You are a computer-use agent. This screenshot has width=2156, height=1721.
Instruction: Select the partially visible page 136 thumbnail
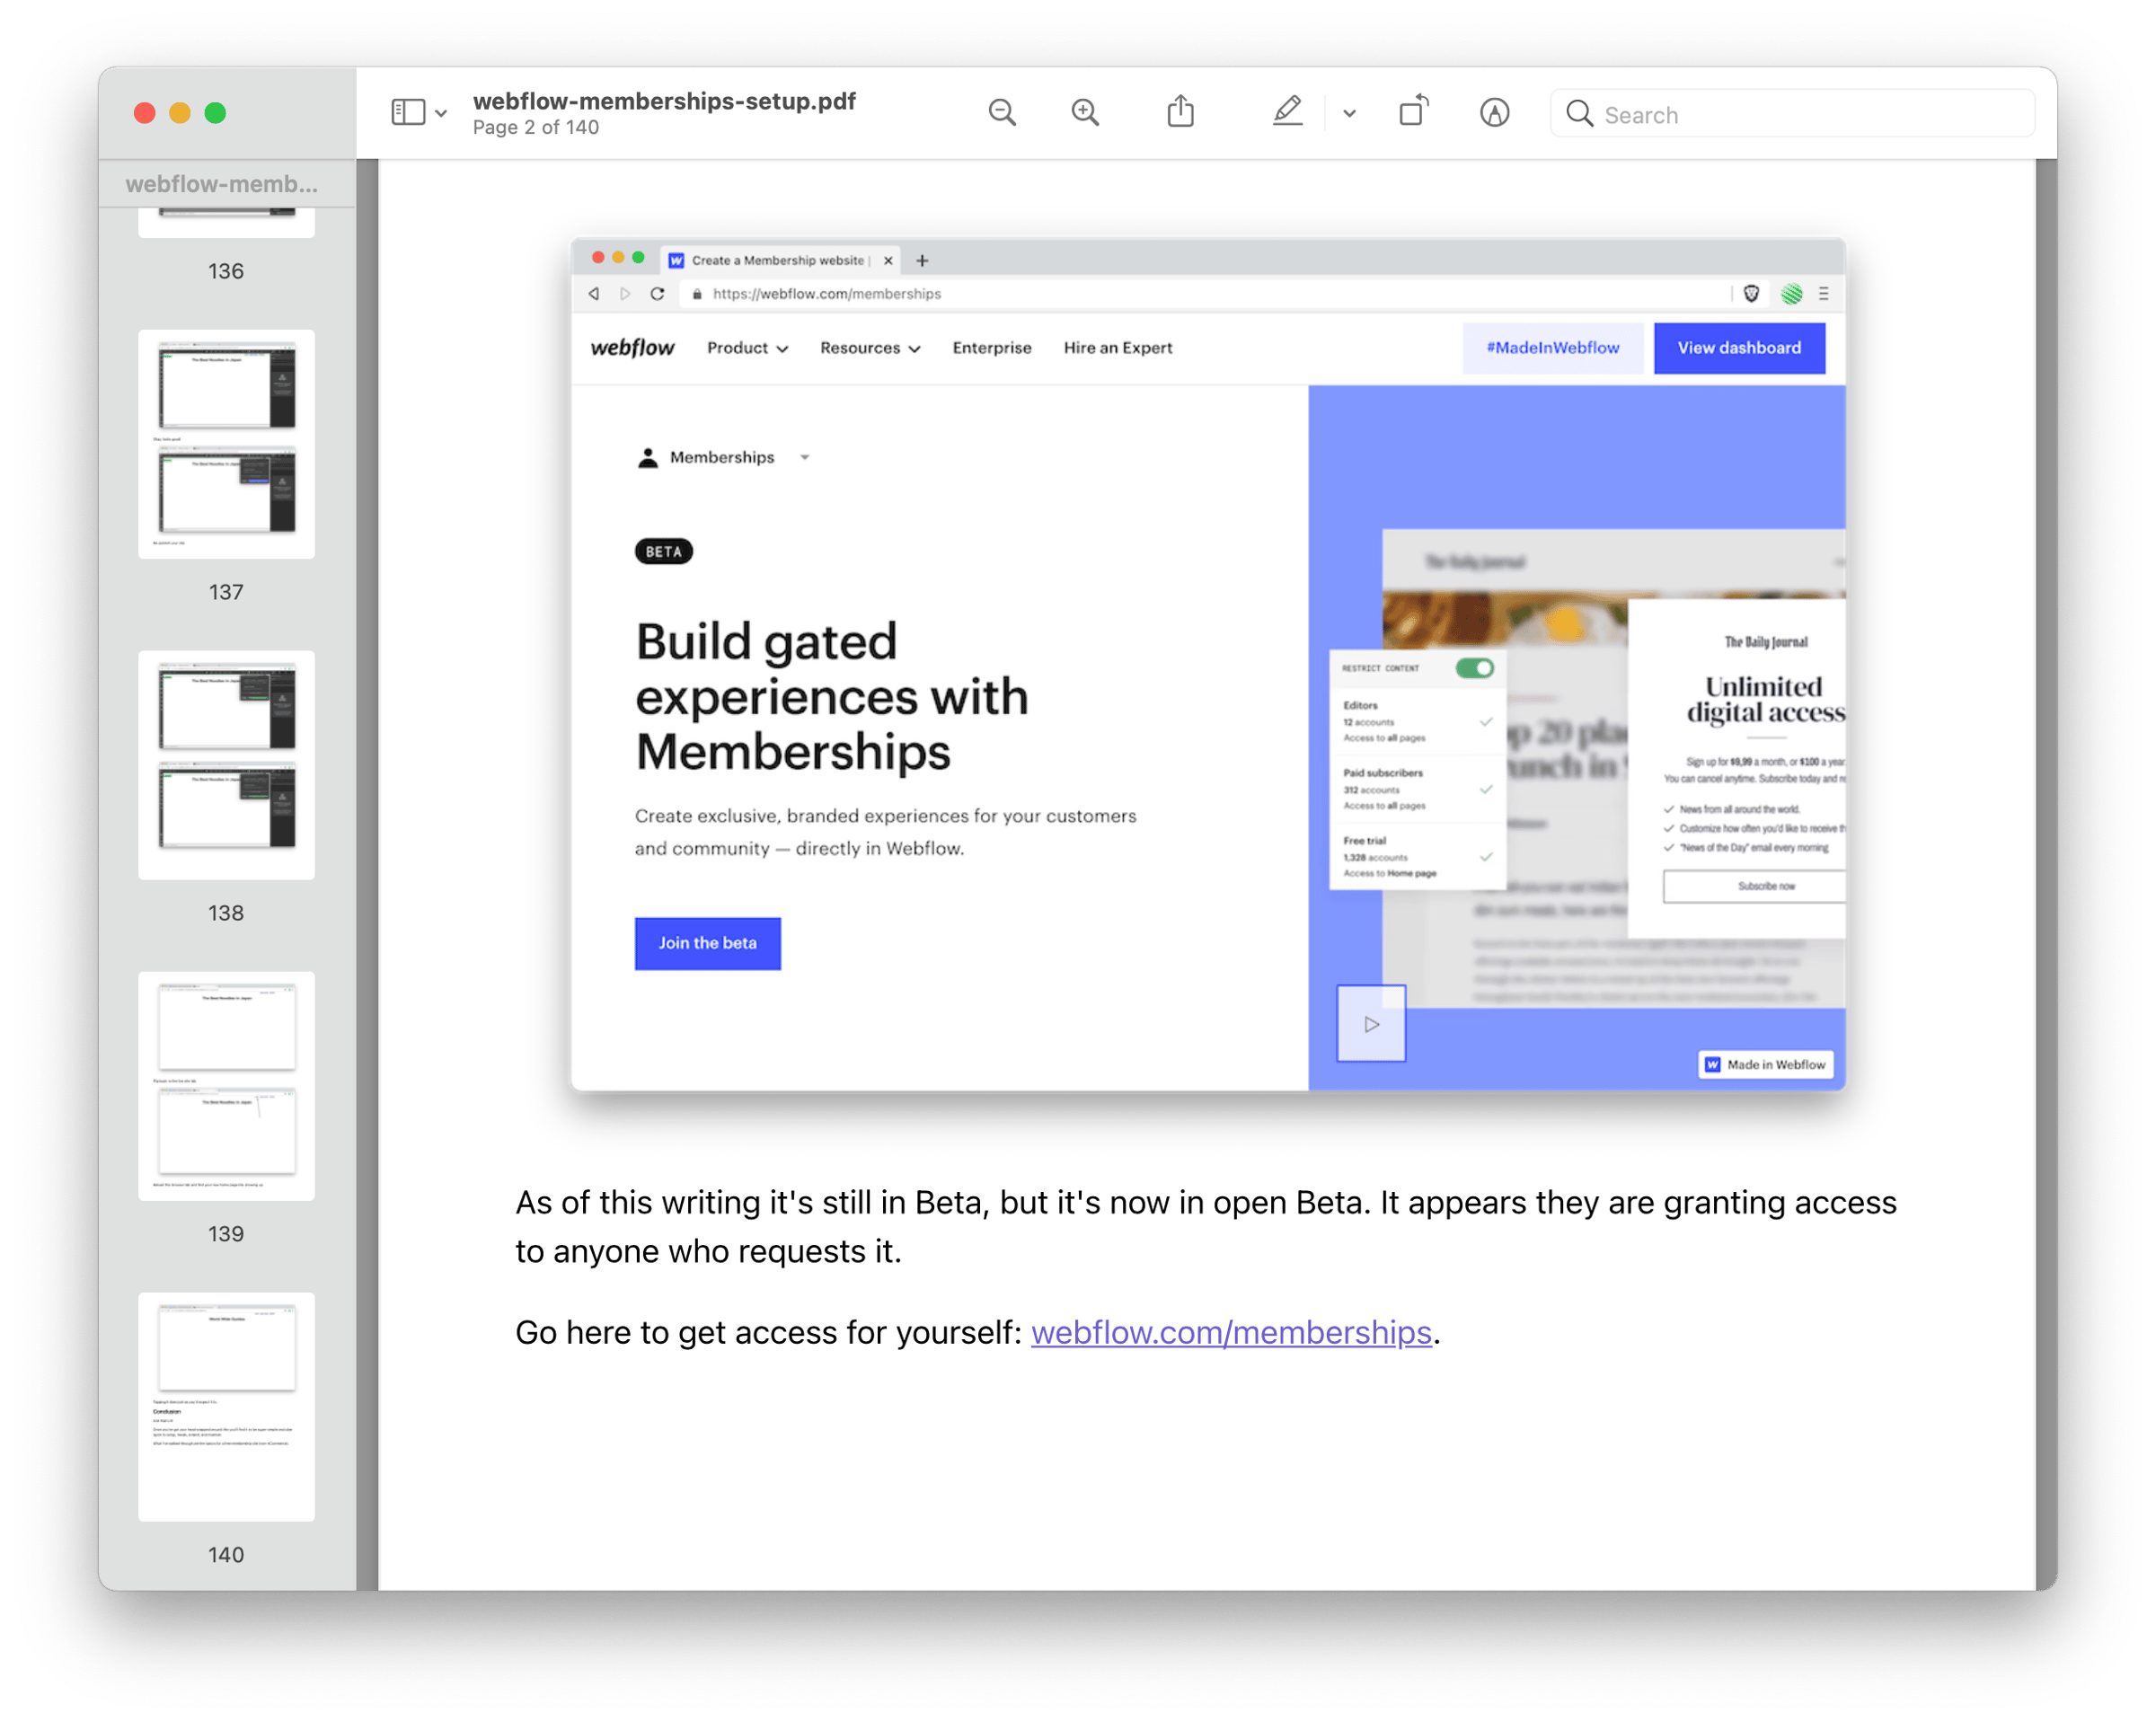226,222
